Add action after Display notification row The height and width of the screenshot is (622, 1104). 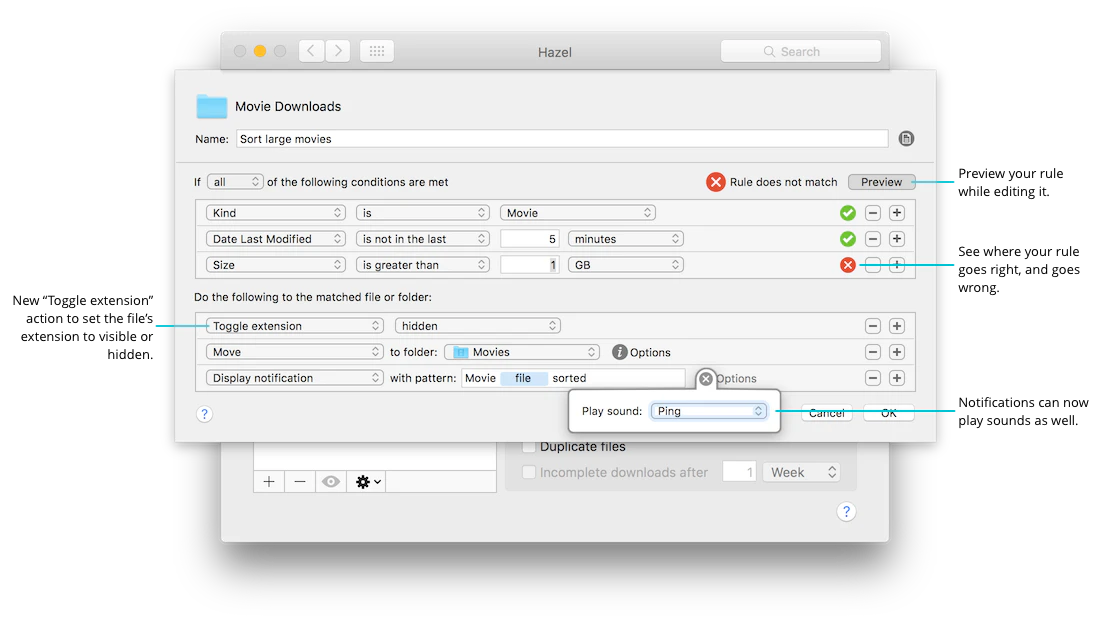pos(896,378)
